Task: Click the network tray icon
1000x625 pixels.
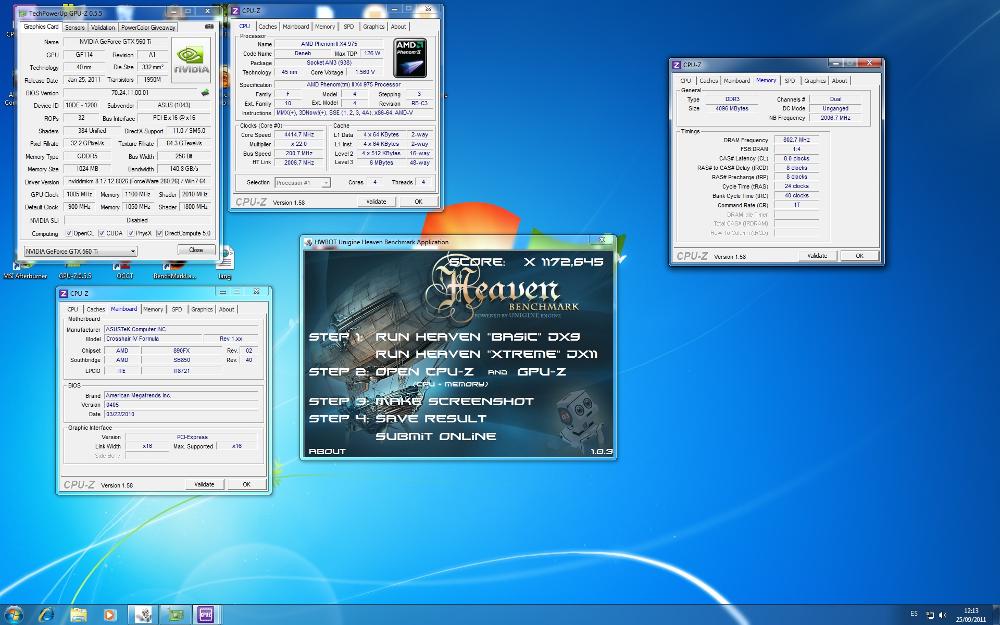Action: 929,615
